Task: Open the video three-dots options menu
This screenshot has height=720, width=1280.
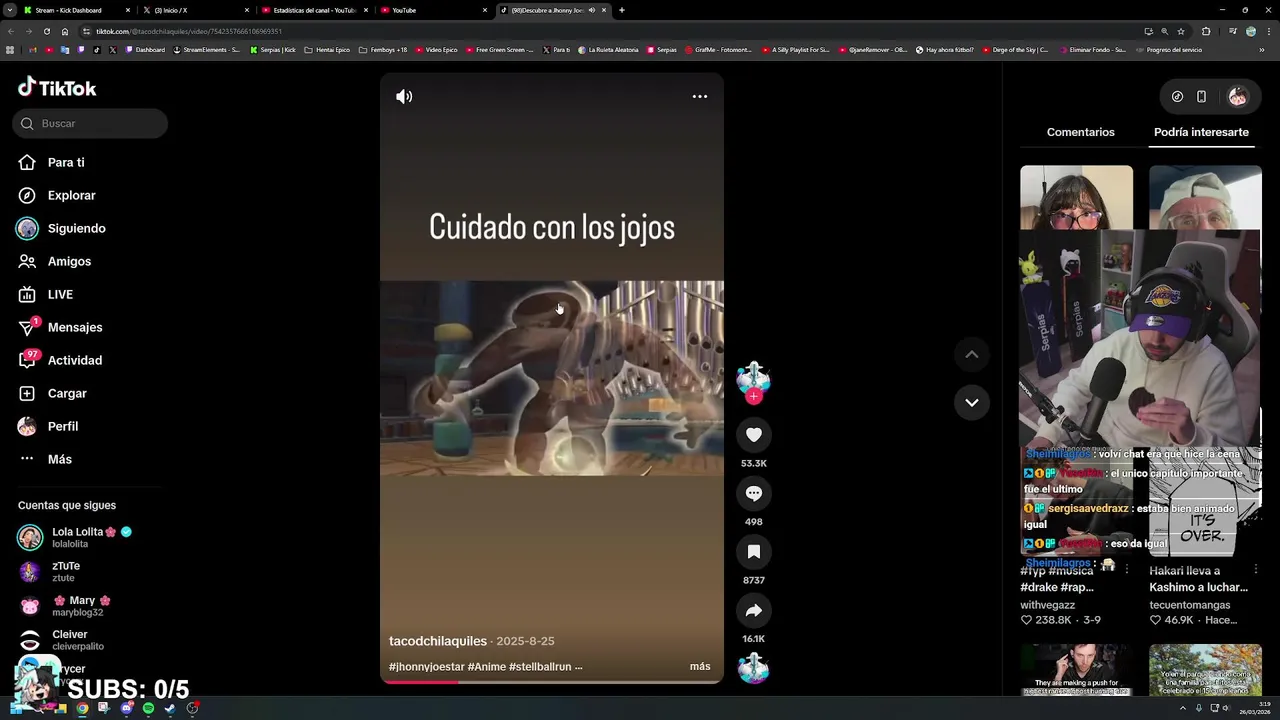Action: tap(700, 97)
